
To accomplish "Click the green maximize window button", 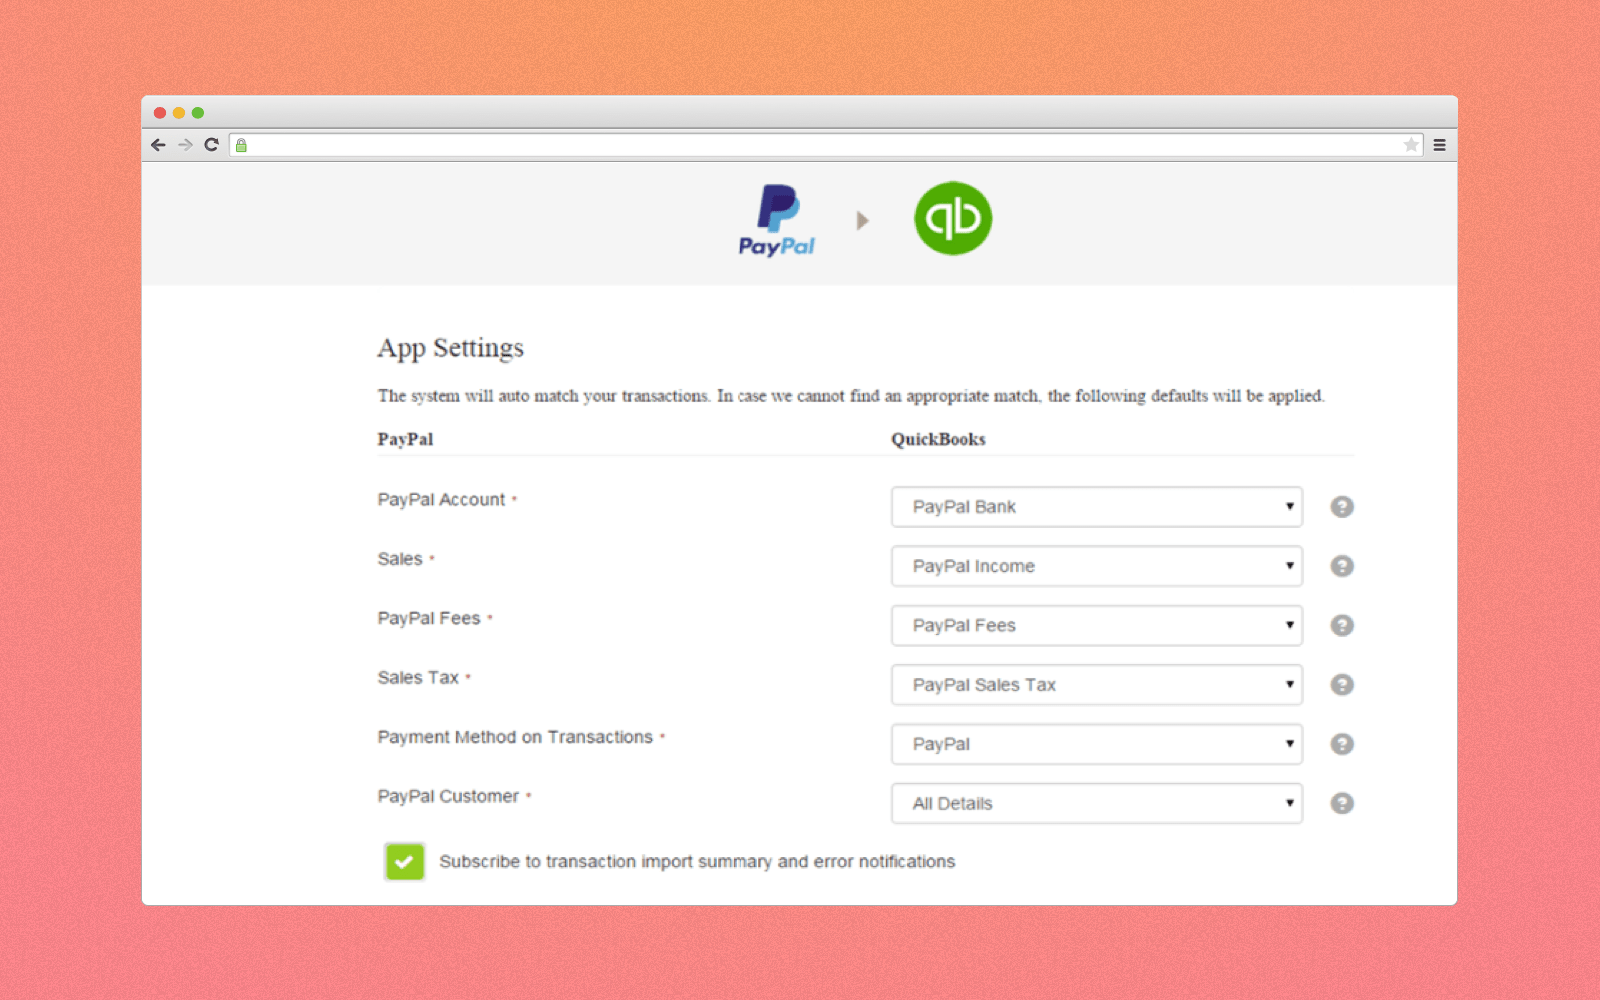I will 198,113.
